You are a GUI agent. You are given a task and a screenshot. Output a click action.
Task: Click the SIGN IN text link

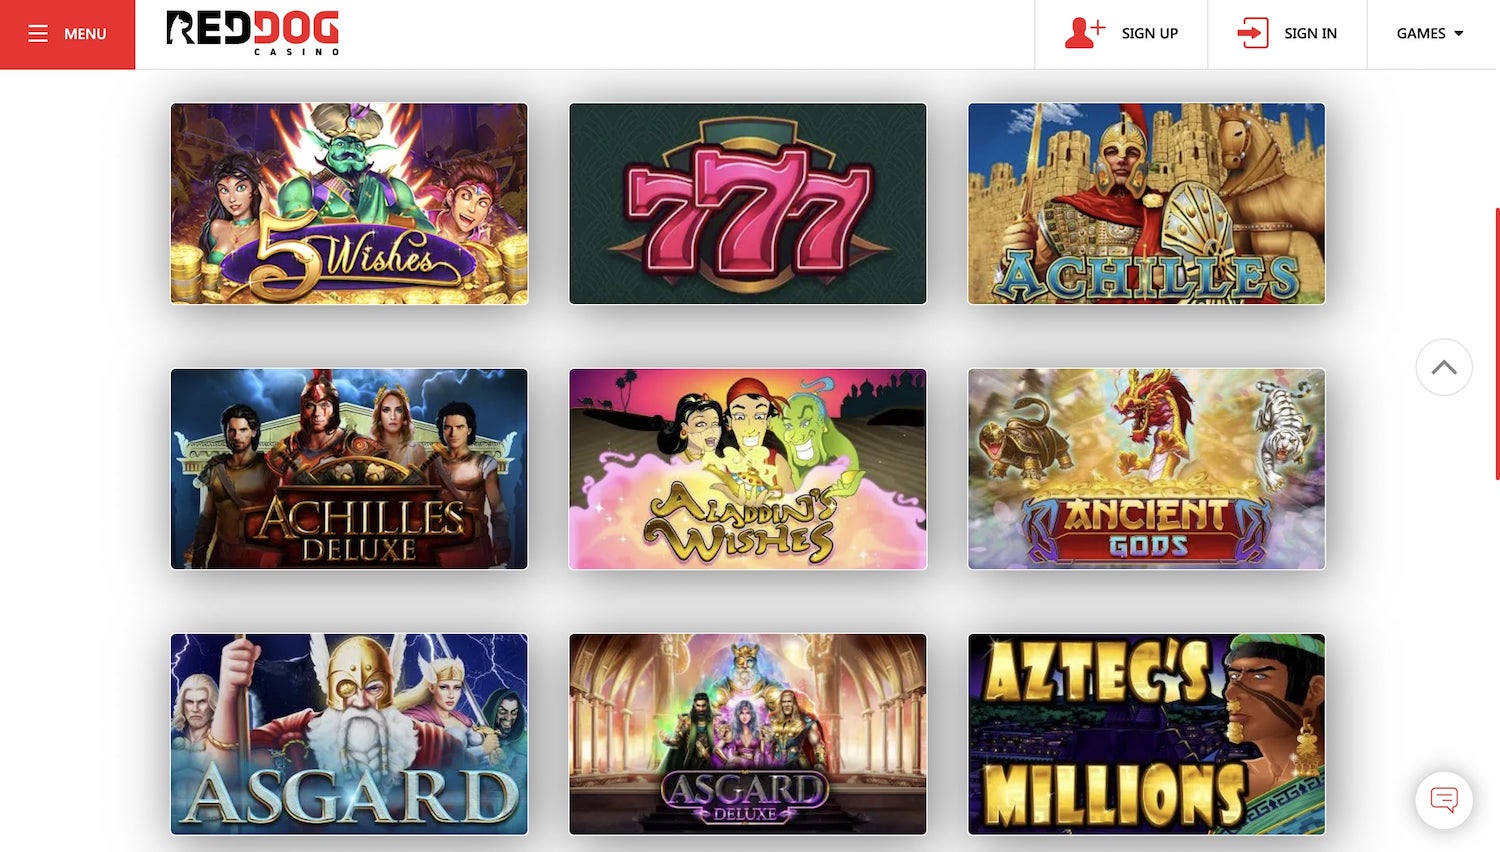pyautogui.click(x=1310, y=33)
